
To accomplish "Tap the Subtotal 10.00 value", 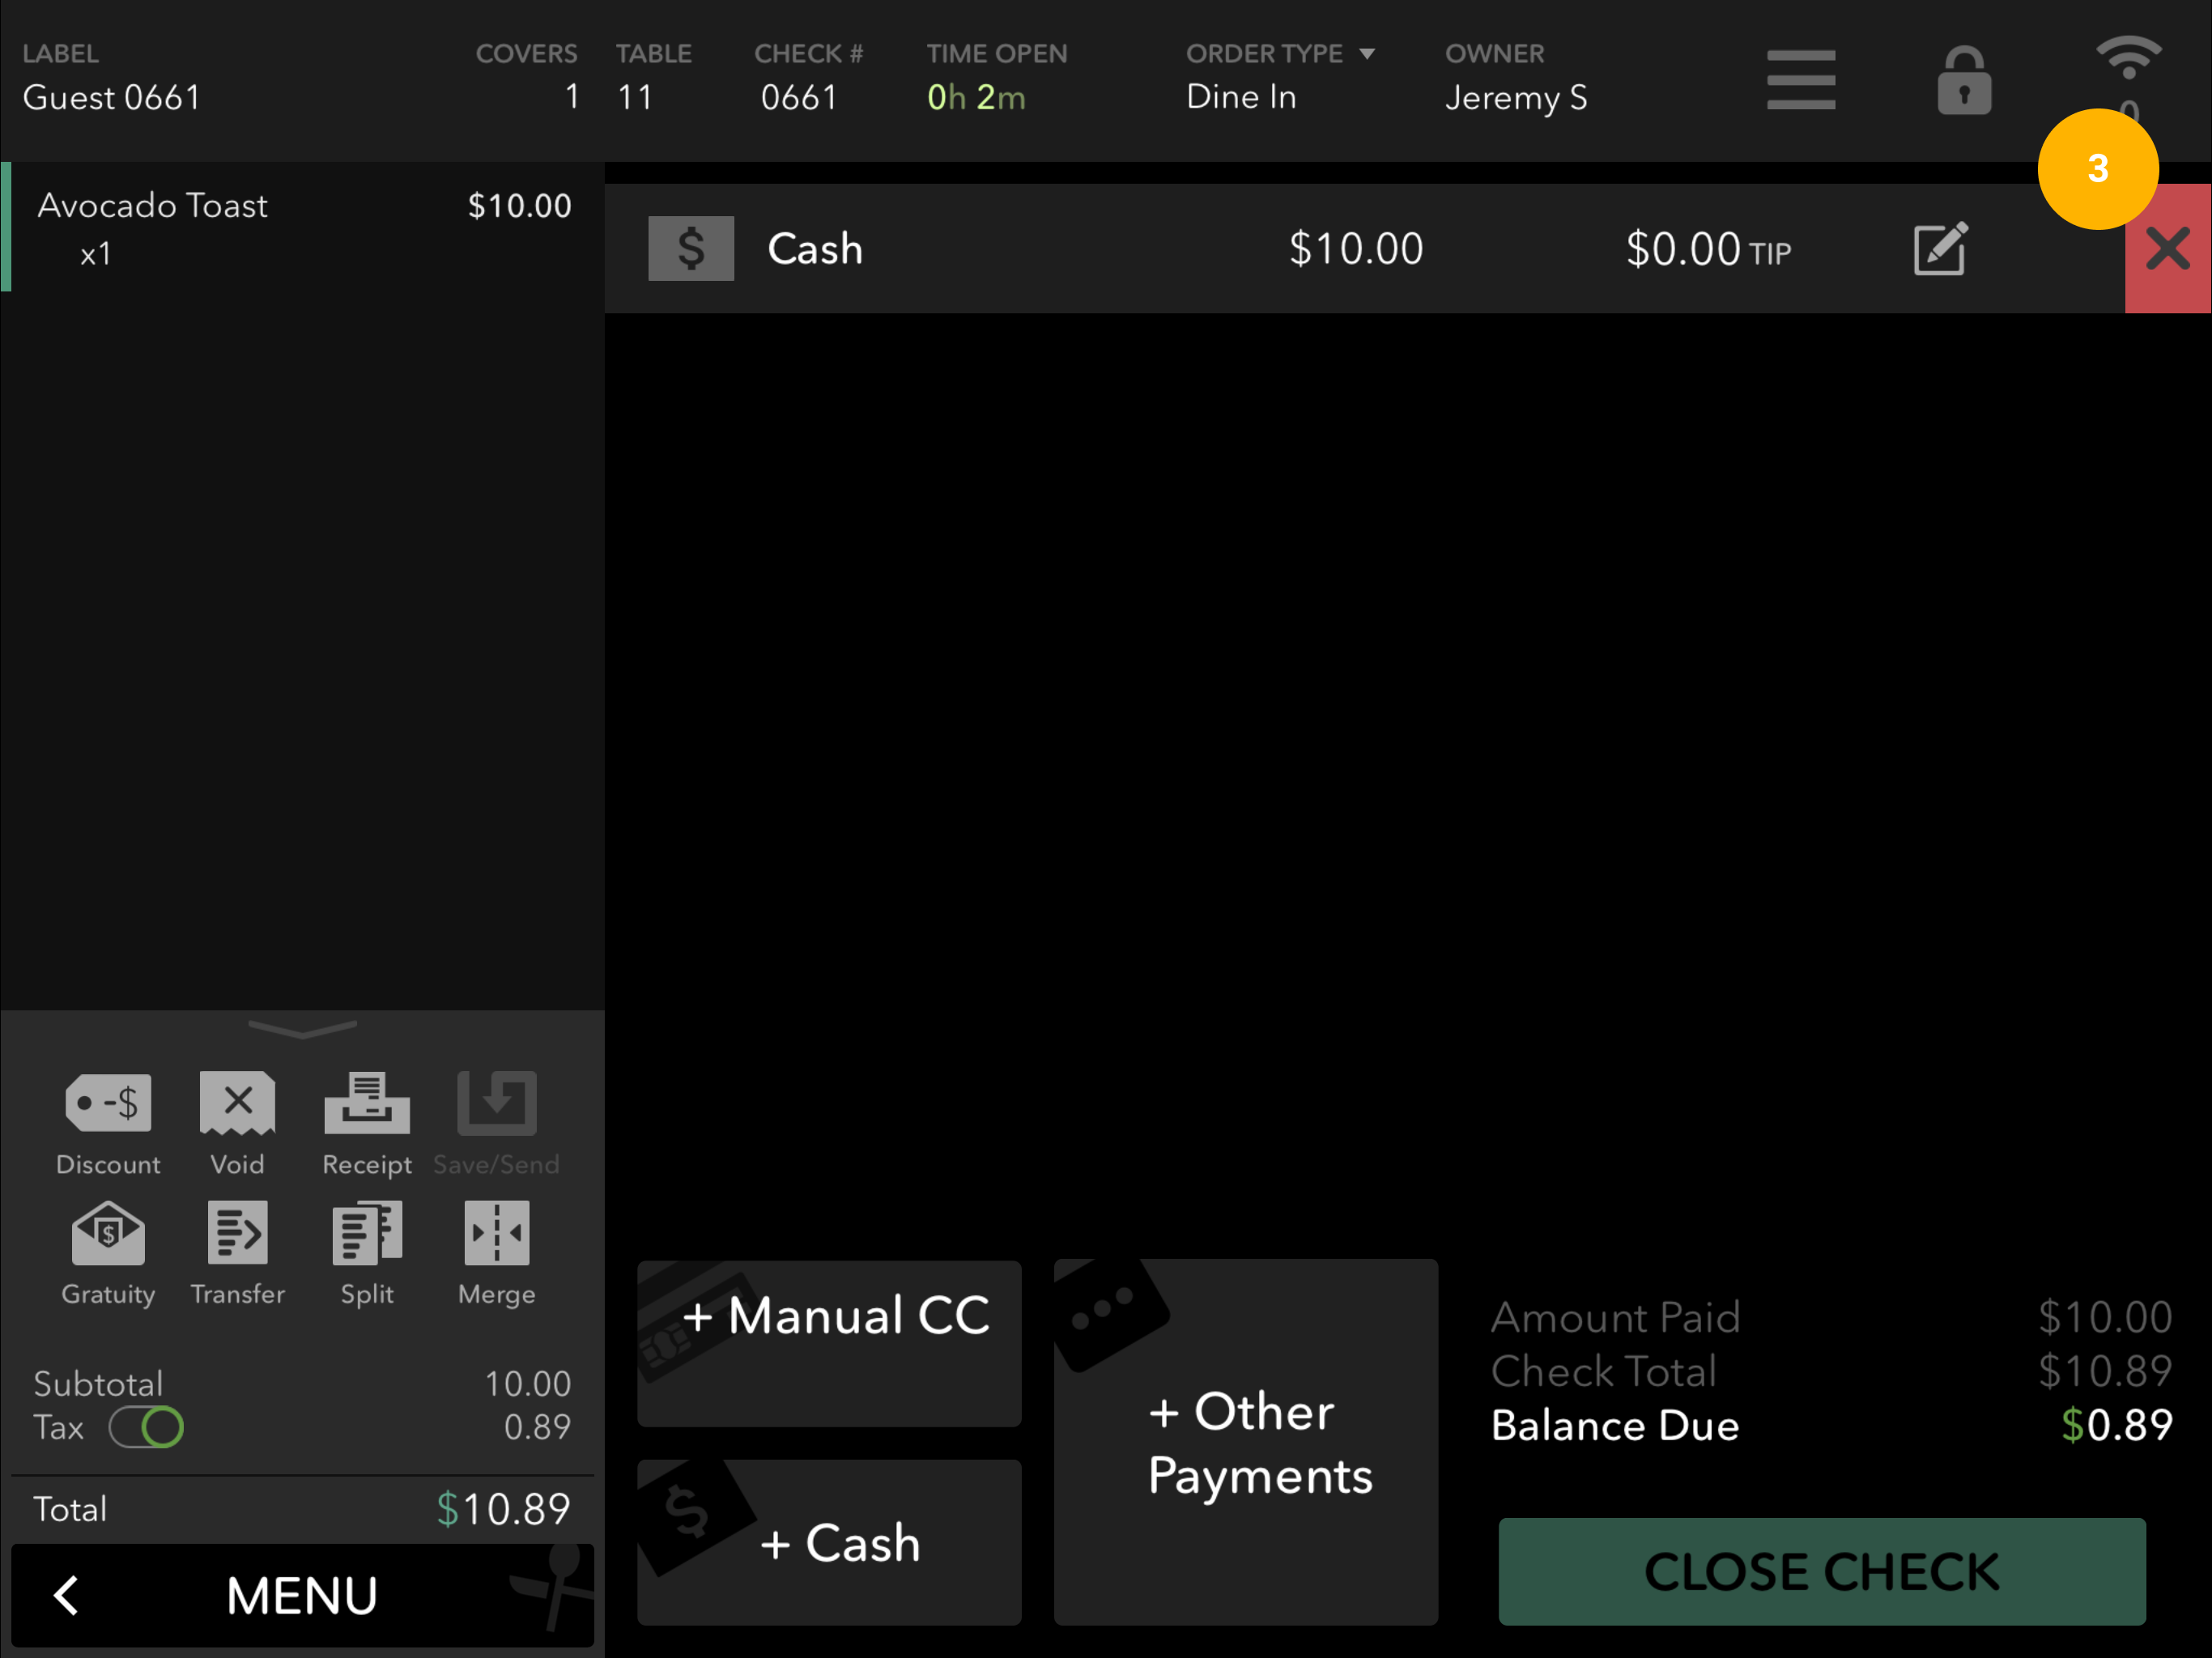I will pos(527,1384).
